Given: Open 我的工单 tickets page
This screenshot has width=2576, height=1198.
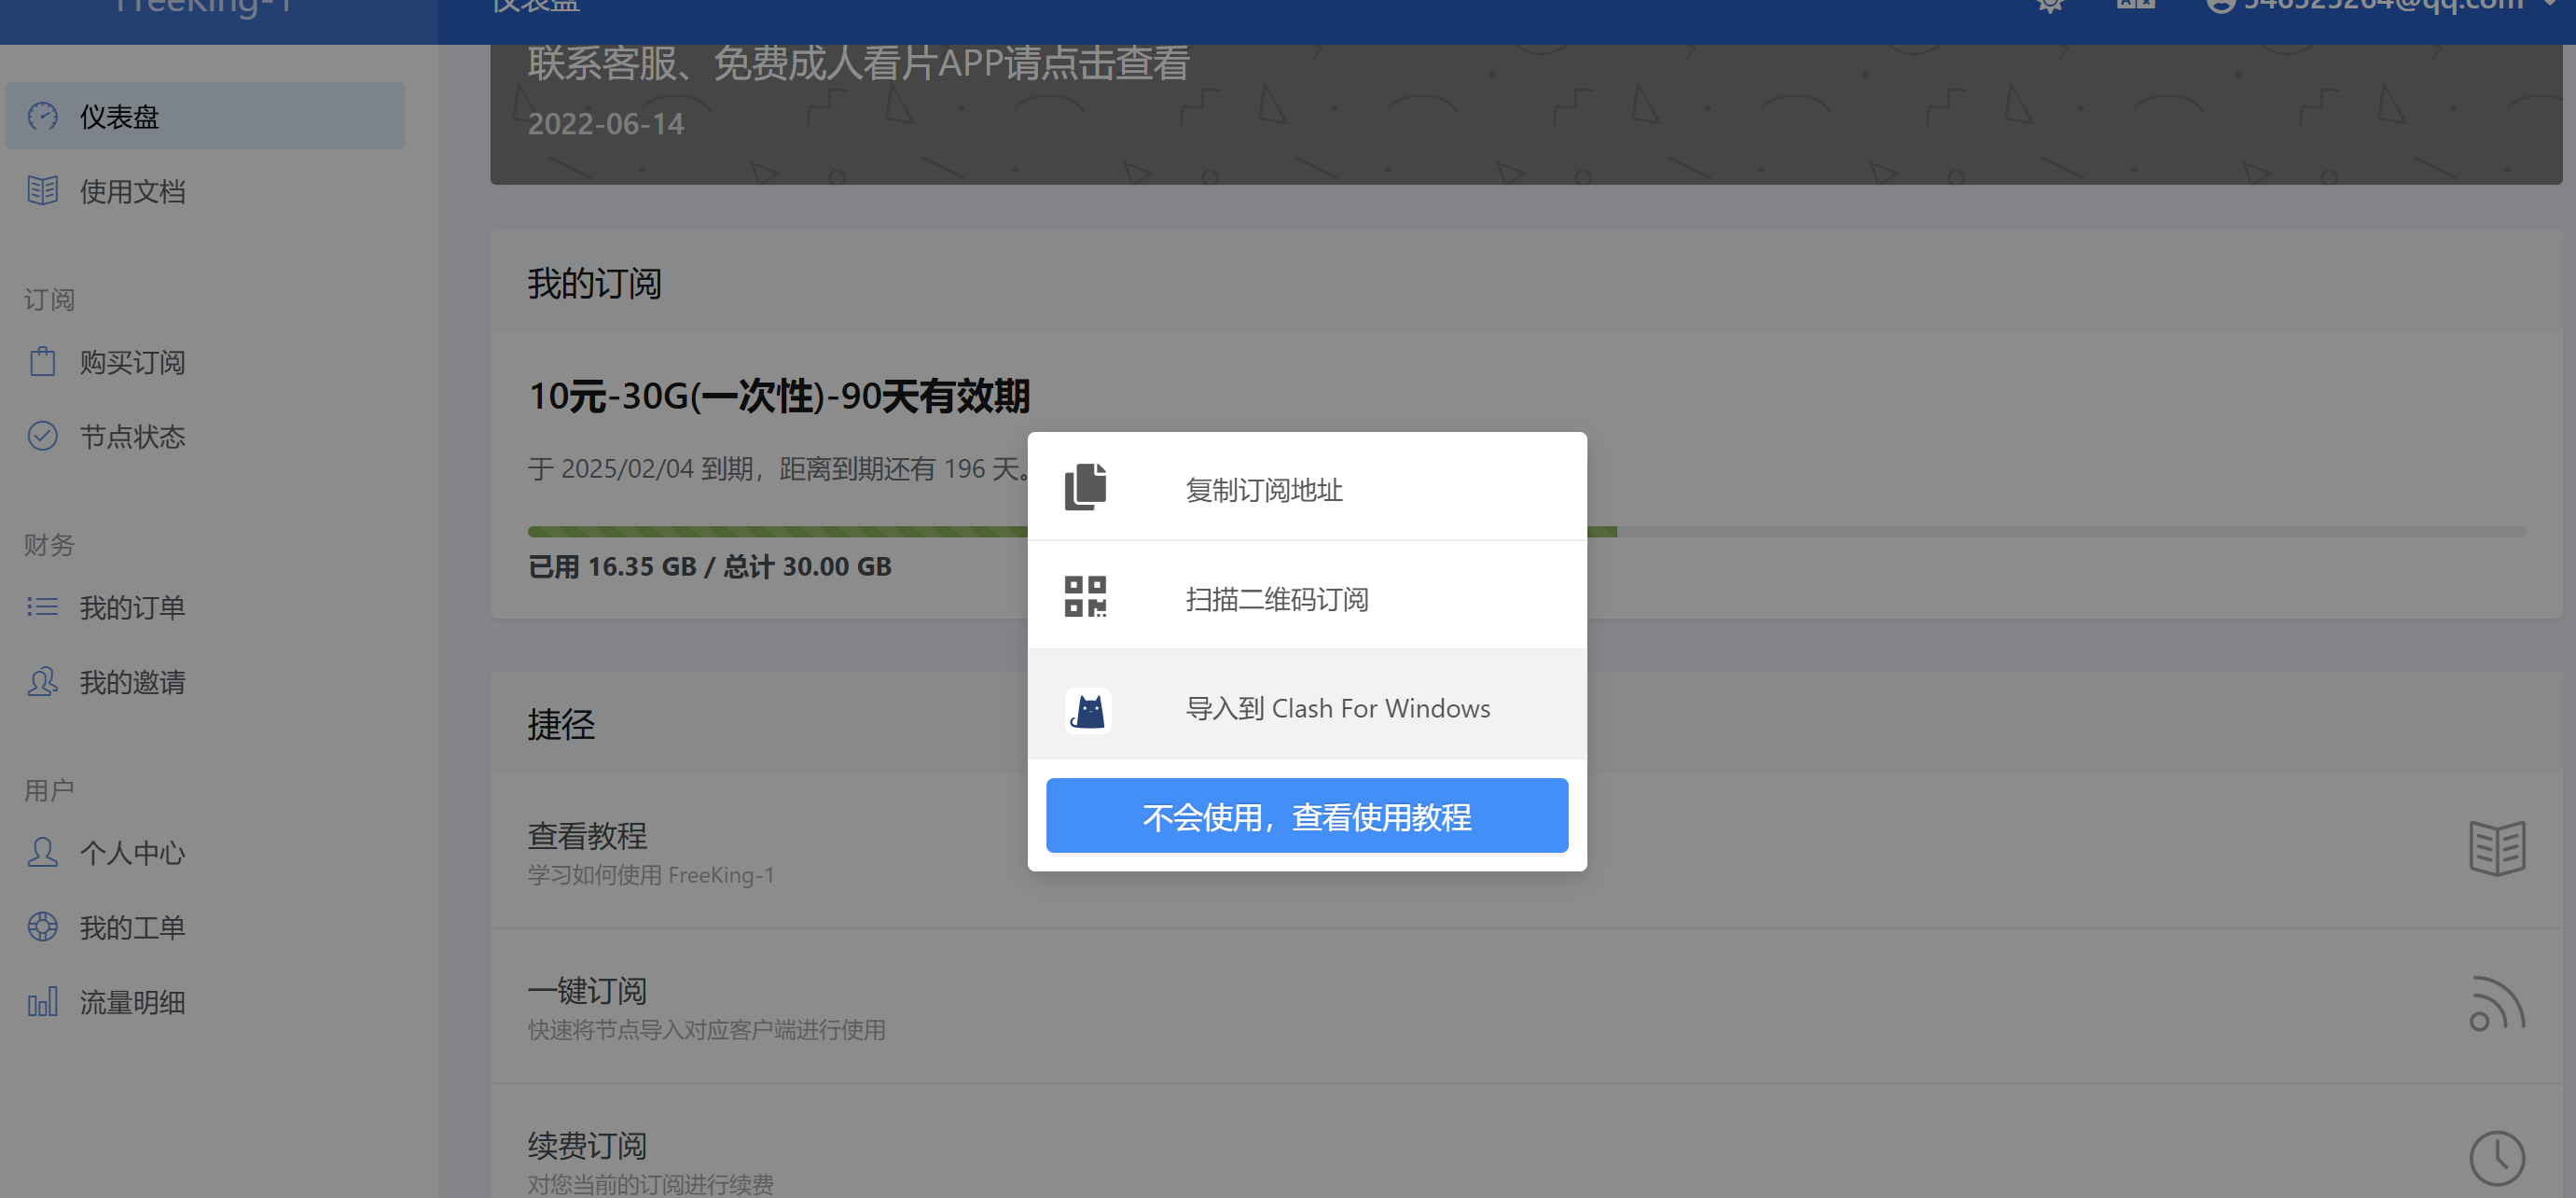Looking at the screenshot, I should (132, 927).
